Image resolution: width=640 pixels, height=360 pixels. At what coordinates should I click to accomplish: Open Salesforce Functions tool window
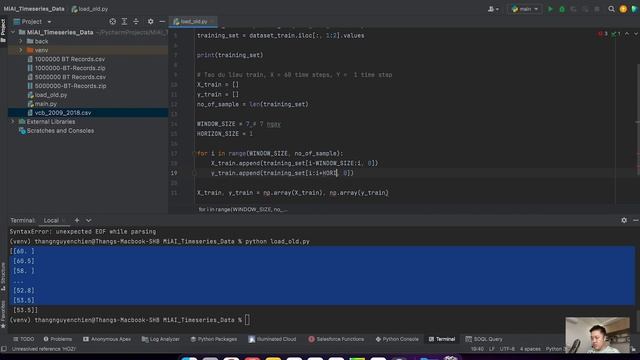(336, 339)
